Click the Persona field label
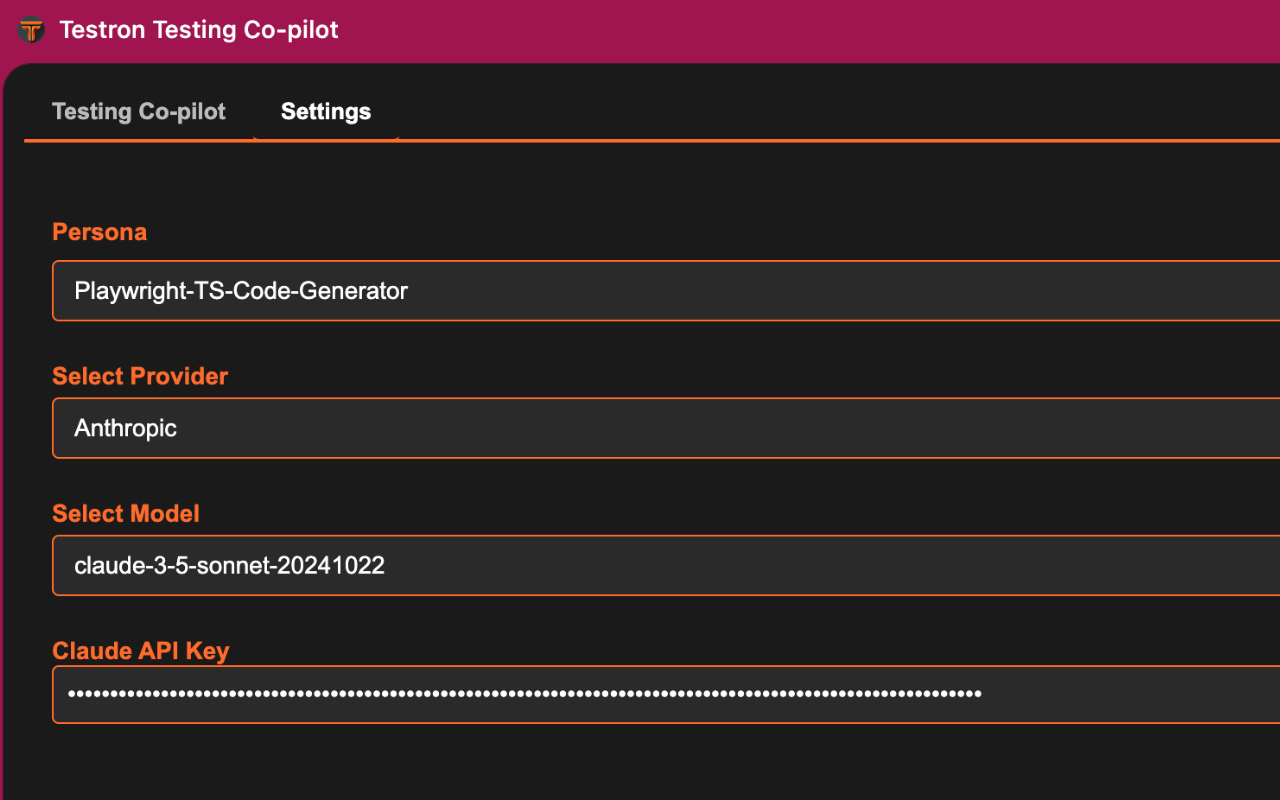 99,232
